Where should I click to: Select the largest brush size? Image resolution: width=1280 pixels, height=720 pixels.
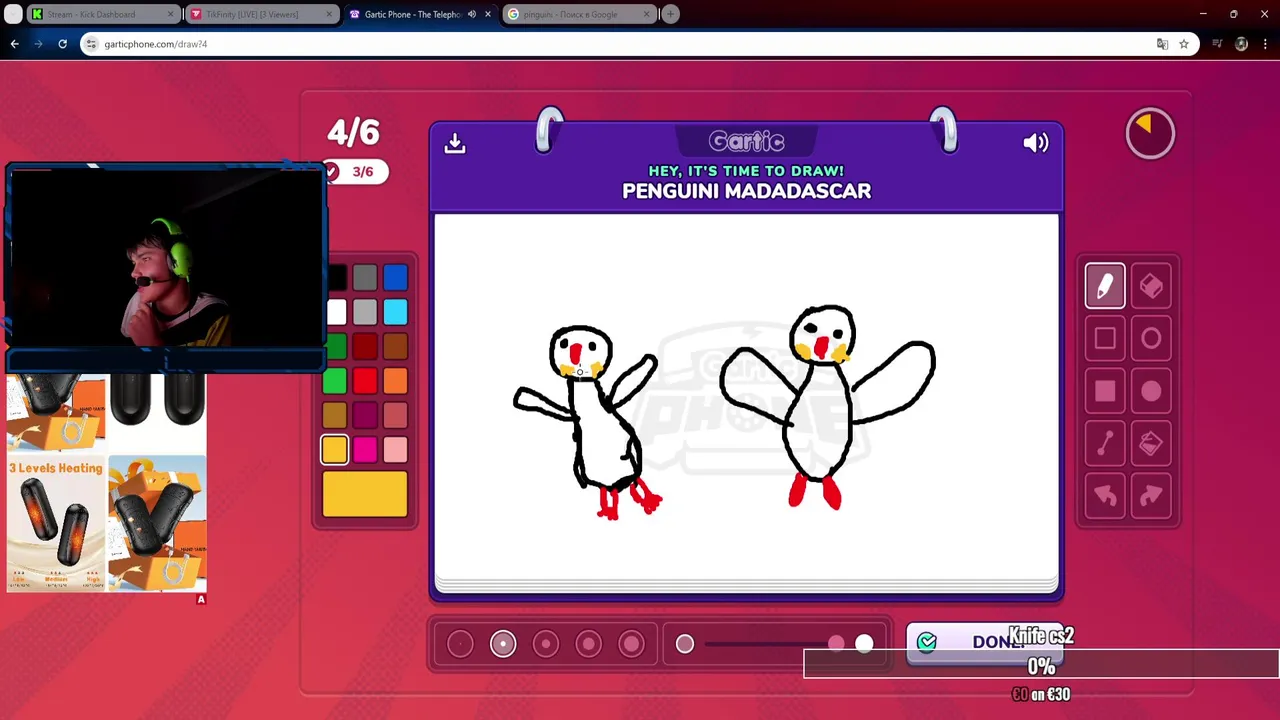[632, 644]
